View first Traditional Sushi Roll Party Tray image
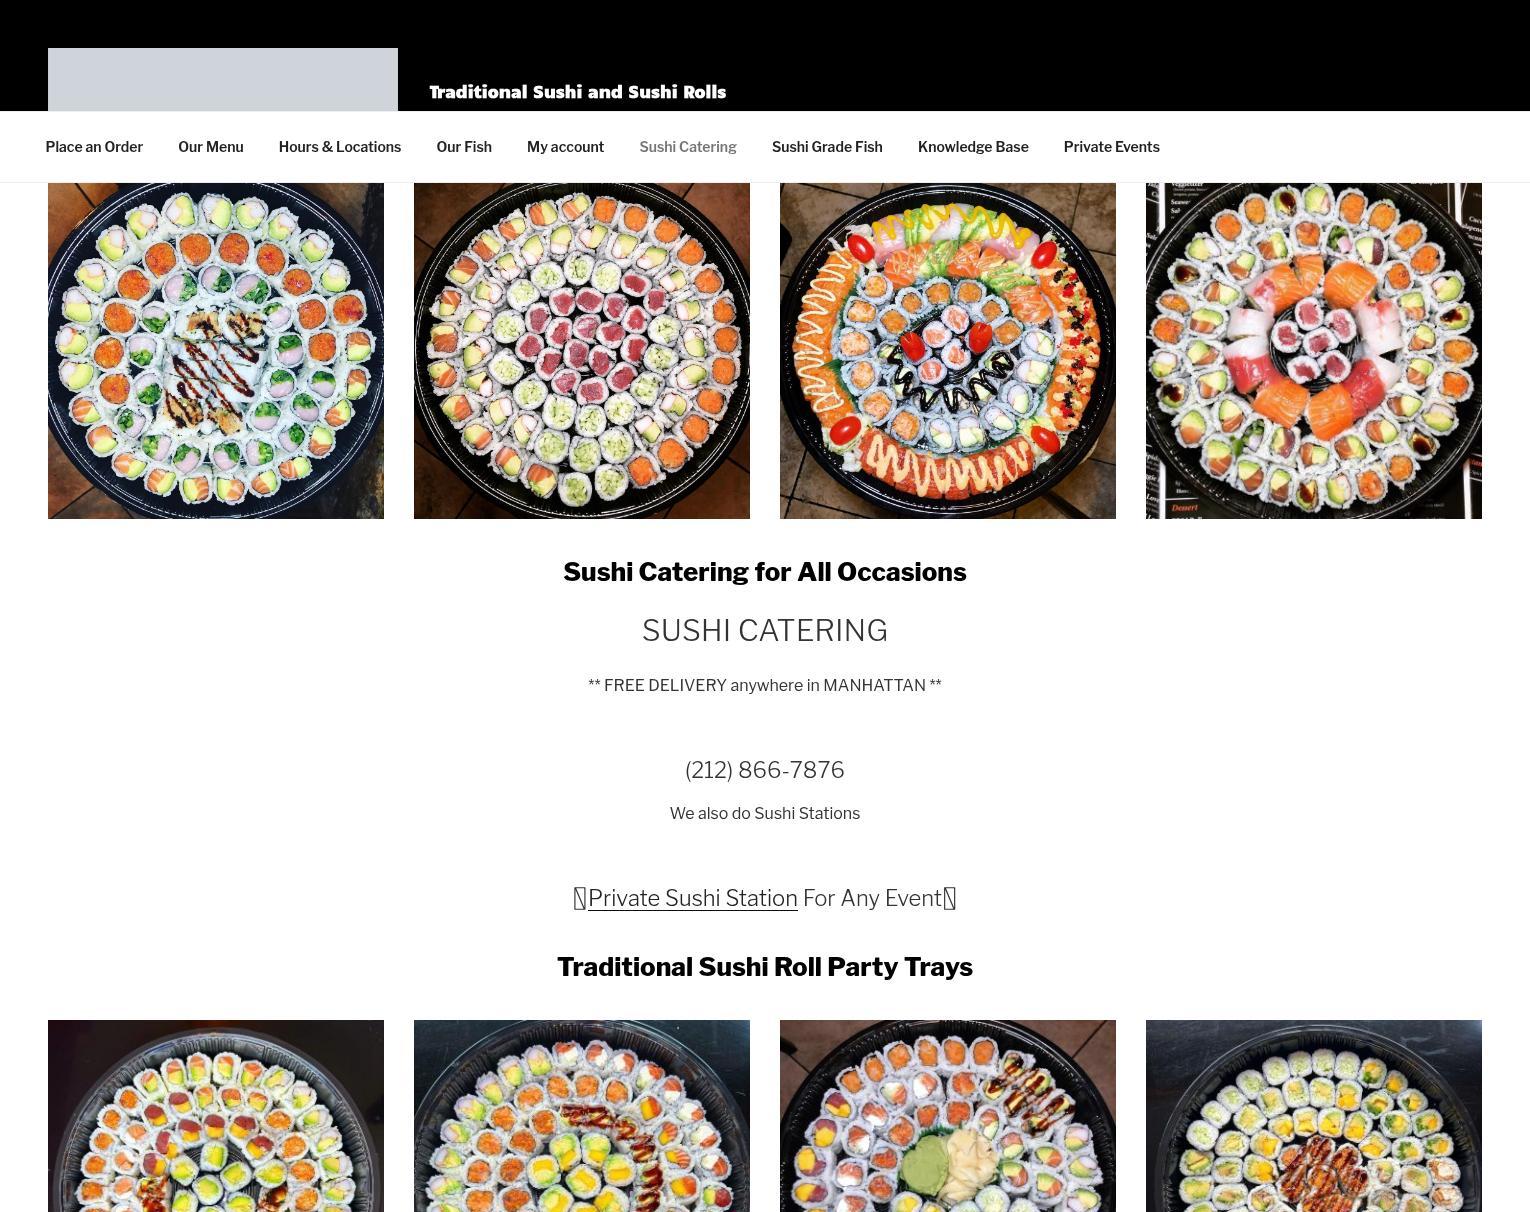 [216, 1116]
